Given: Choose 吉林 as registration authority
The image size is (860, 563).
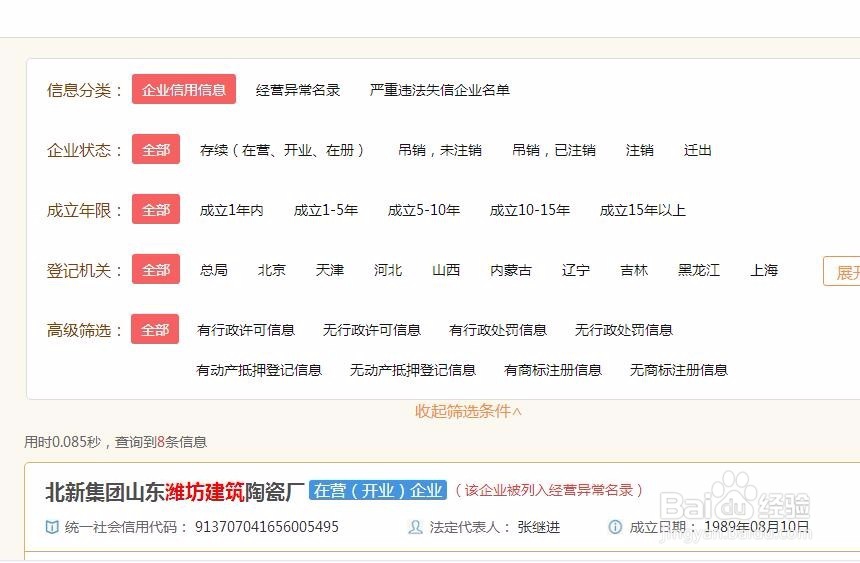Looking at the screenshot, I should pyautogui.click(x=634, y=269).
